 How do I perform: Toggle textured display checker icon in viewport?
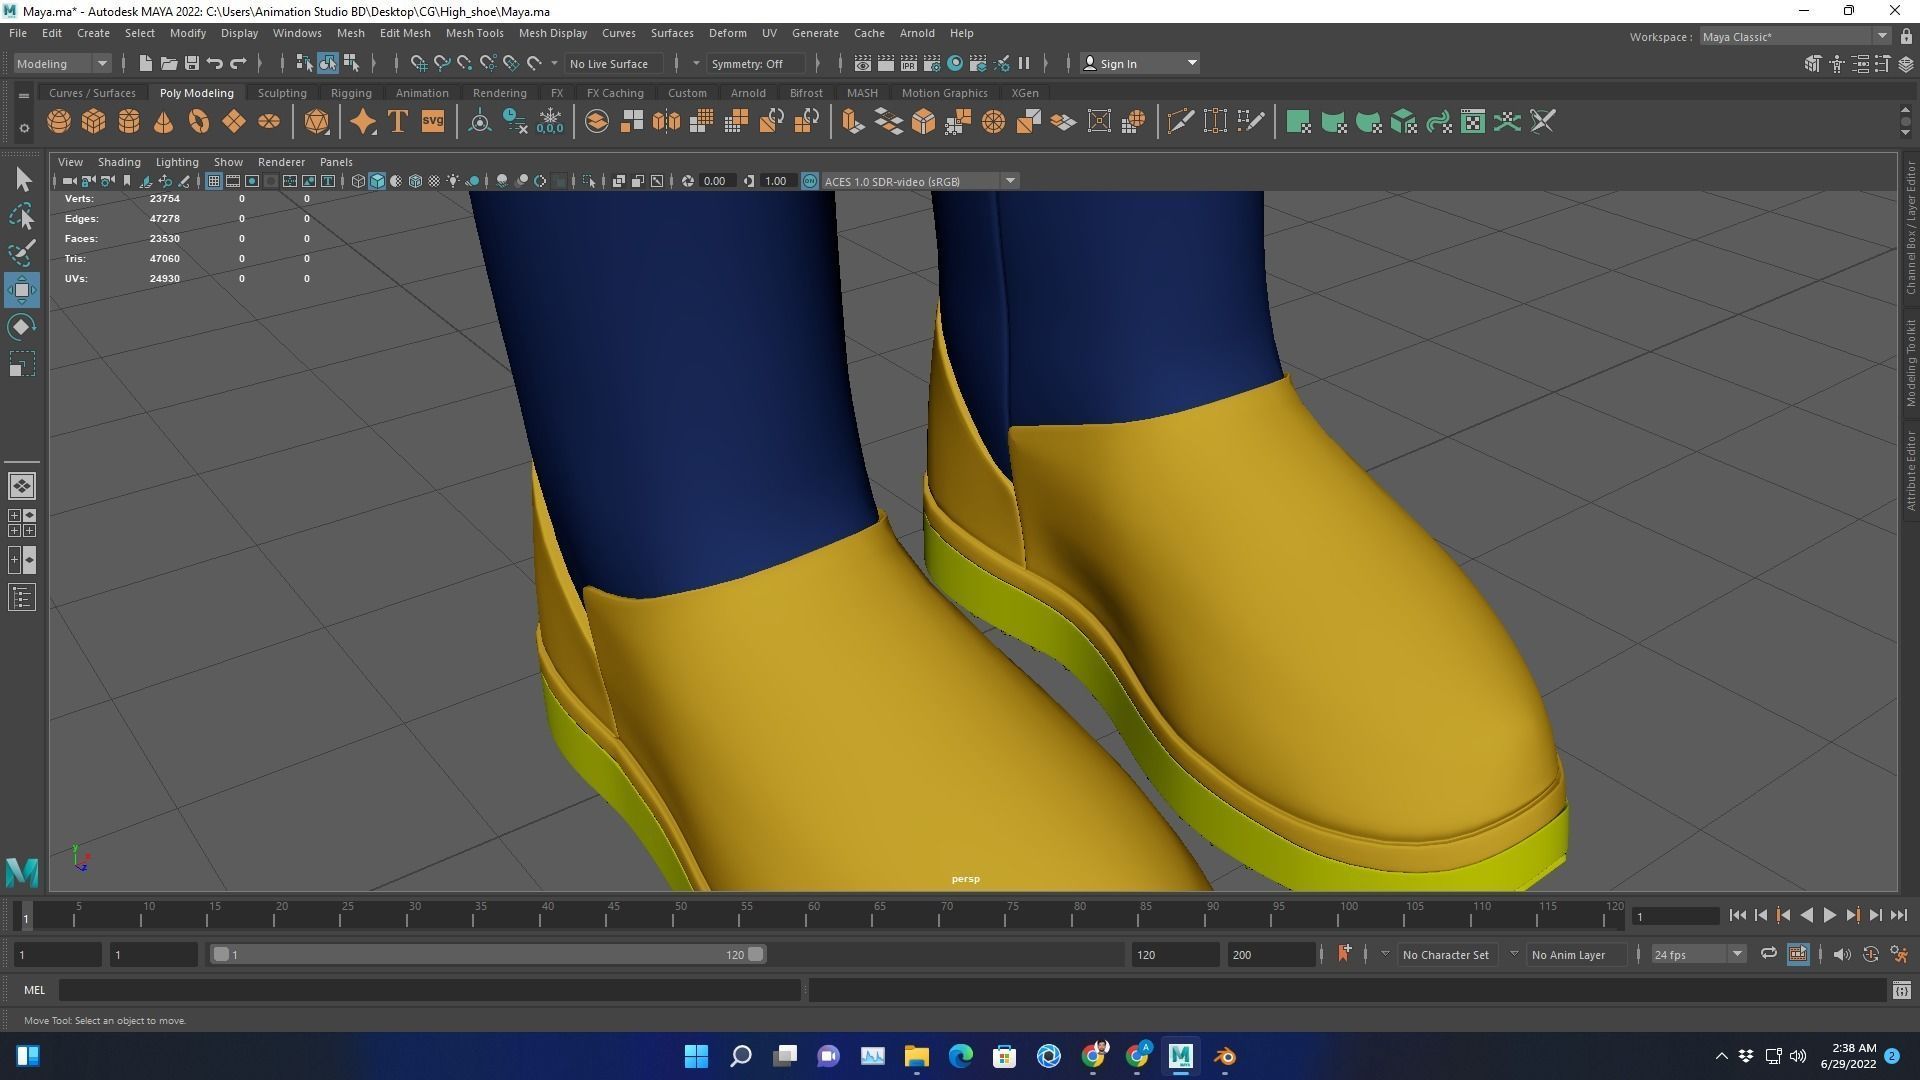coord(434,181)
